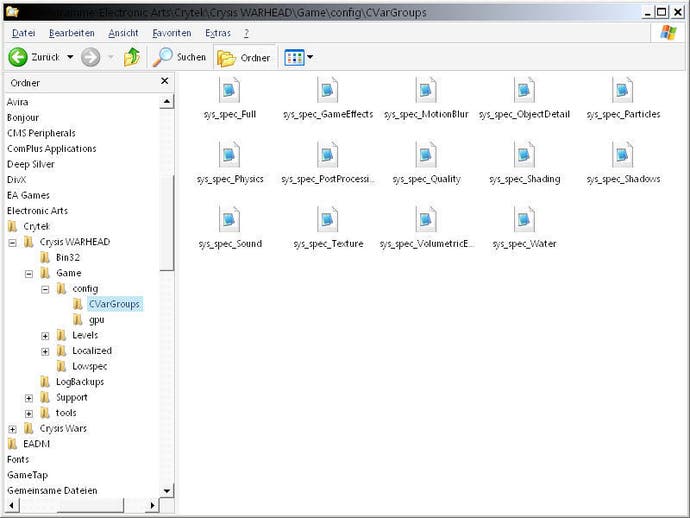Image resolution: width=690 pixels, height=518 pixels.
Task: Expand the Levels tree node
Action: pos(45,336)
